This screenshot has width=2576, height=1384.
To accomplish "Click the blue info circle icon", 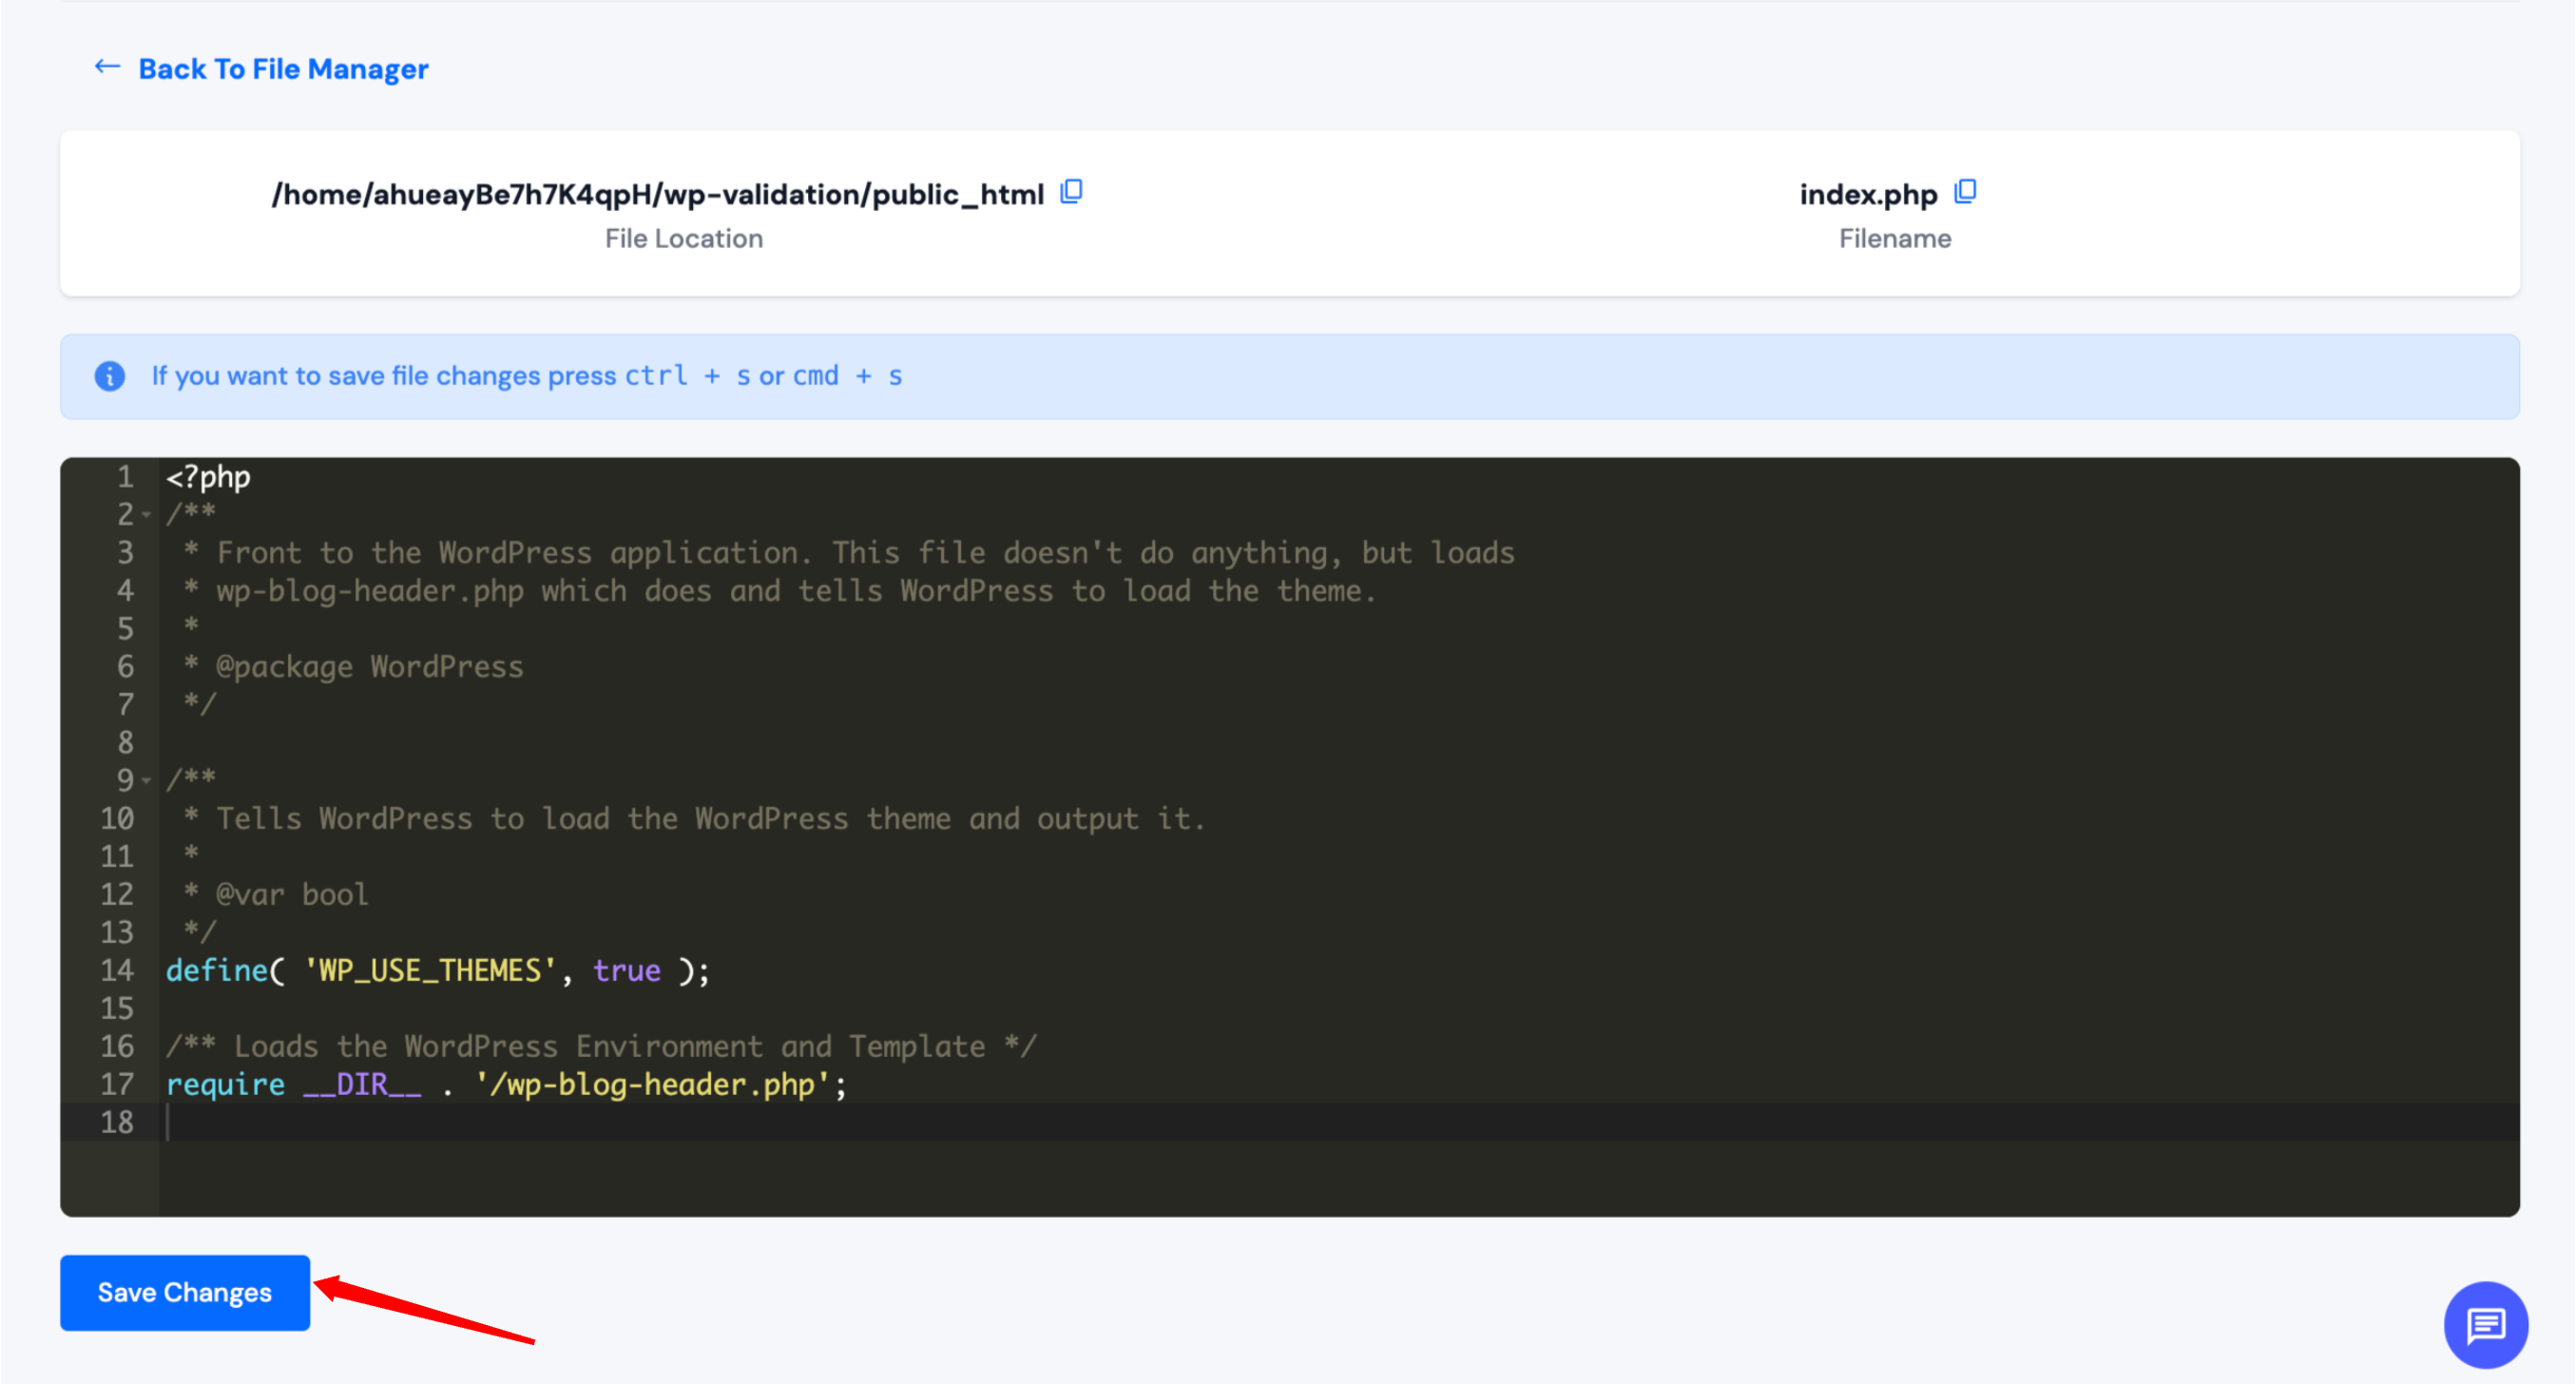I will (110, 376).
